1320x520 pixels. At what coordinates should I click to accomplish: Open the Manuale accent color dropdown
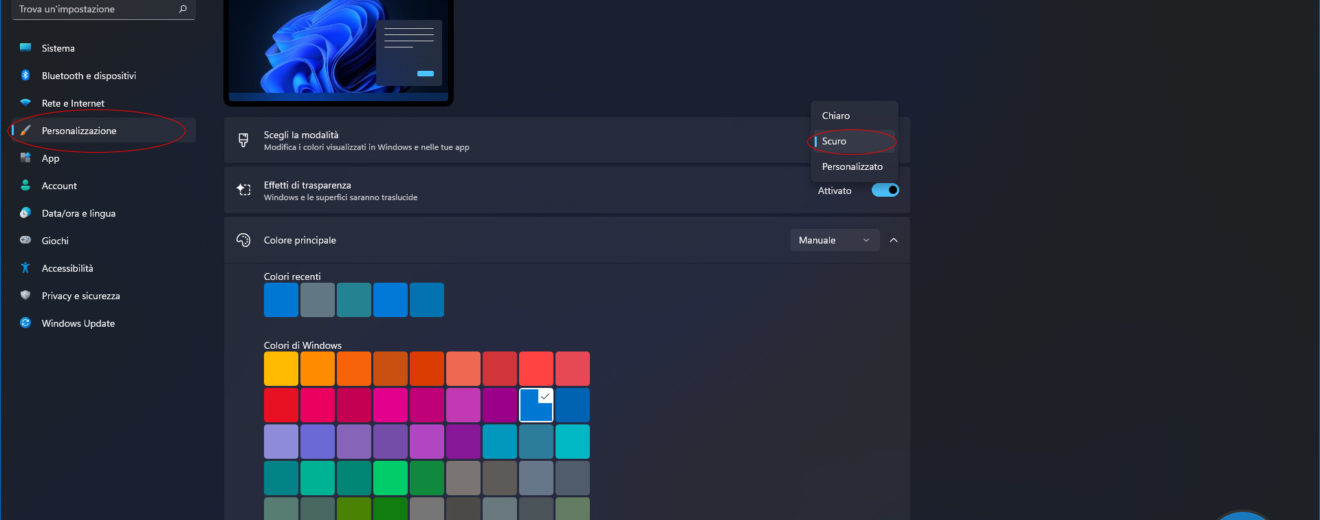[x=835, y=240]
